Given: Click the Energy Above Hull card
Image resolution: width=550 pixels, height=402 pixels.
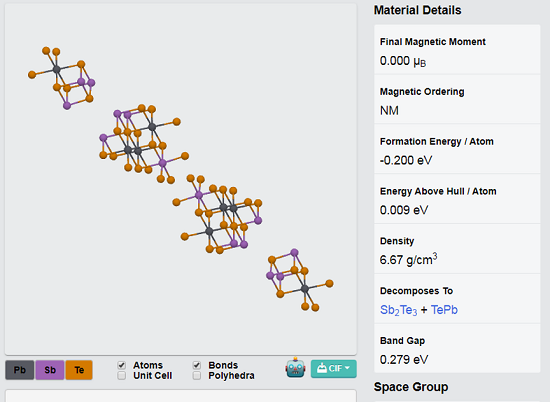Looking at the screenshot, I should 457,199.
